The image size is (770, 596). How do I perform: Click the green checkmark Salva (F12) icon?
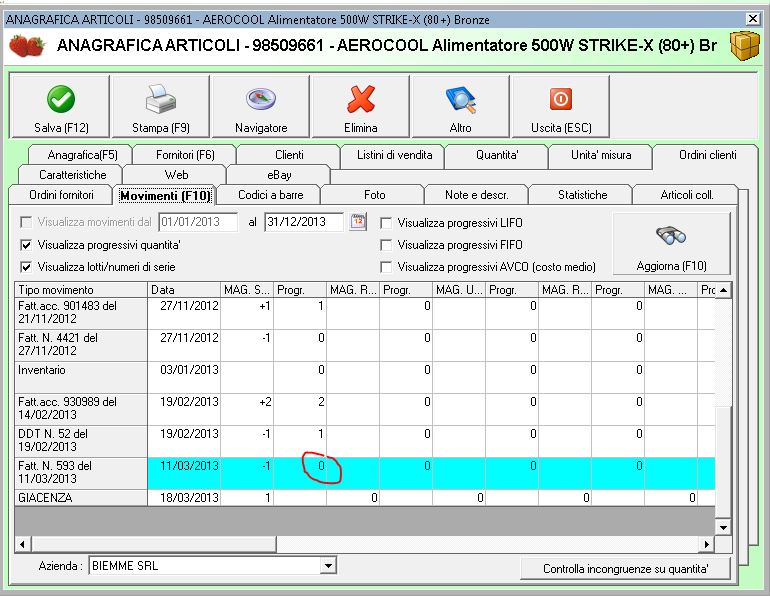click(62, 100)
